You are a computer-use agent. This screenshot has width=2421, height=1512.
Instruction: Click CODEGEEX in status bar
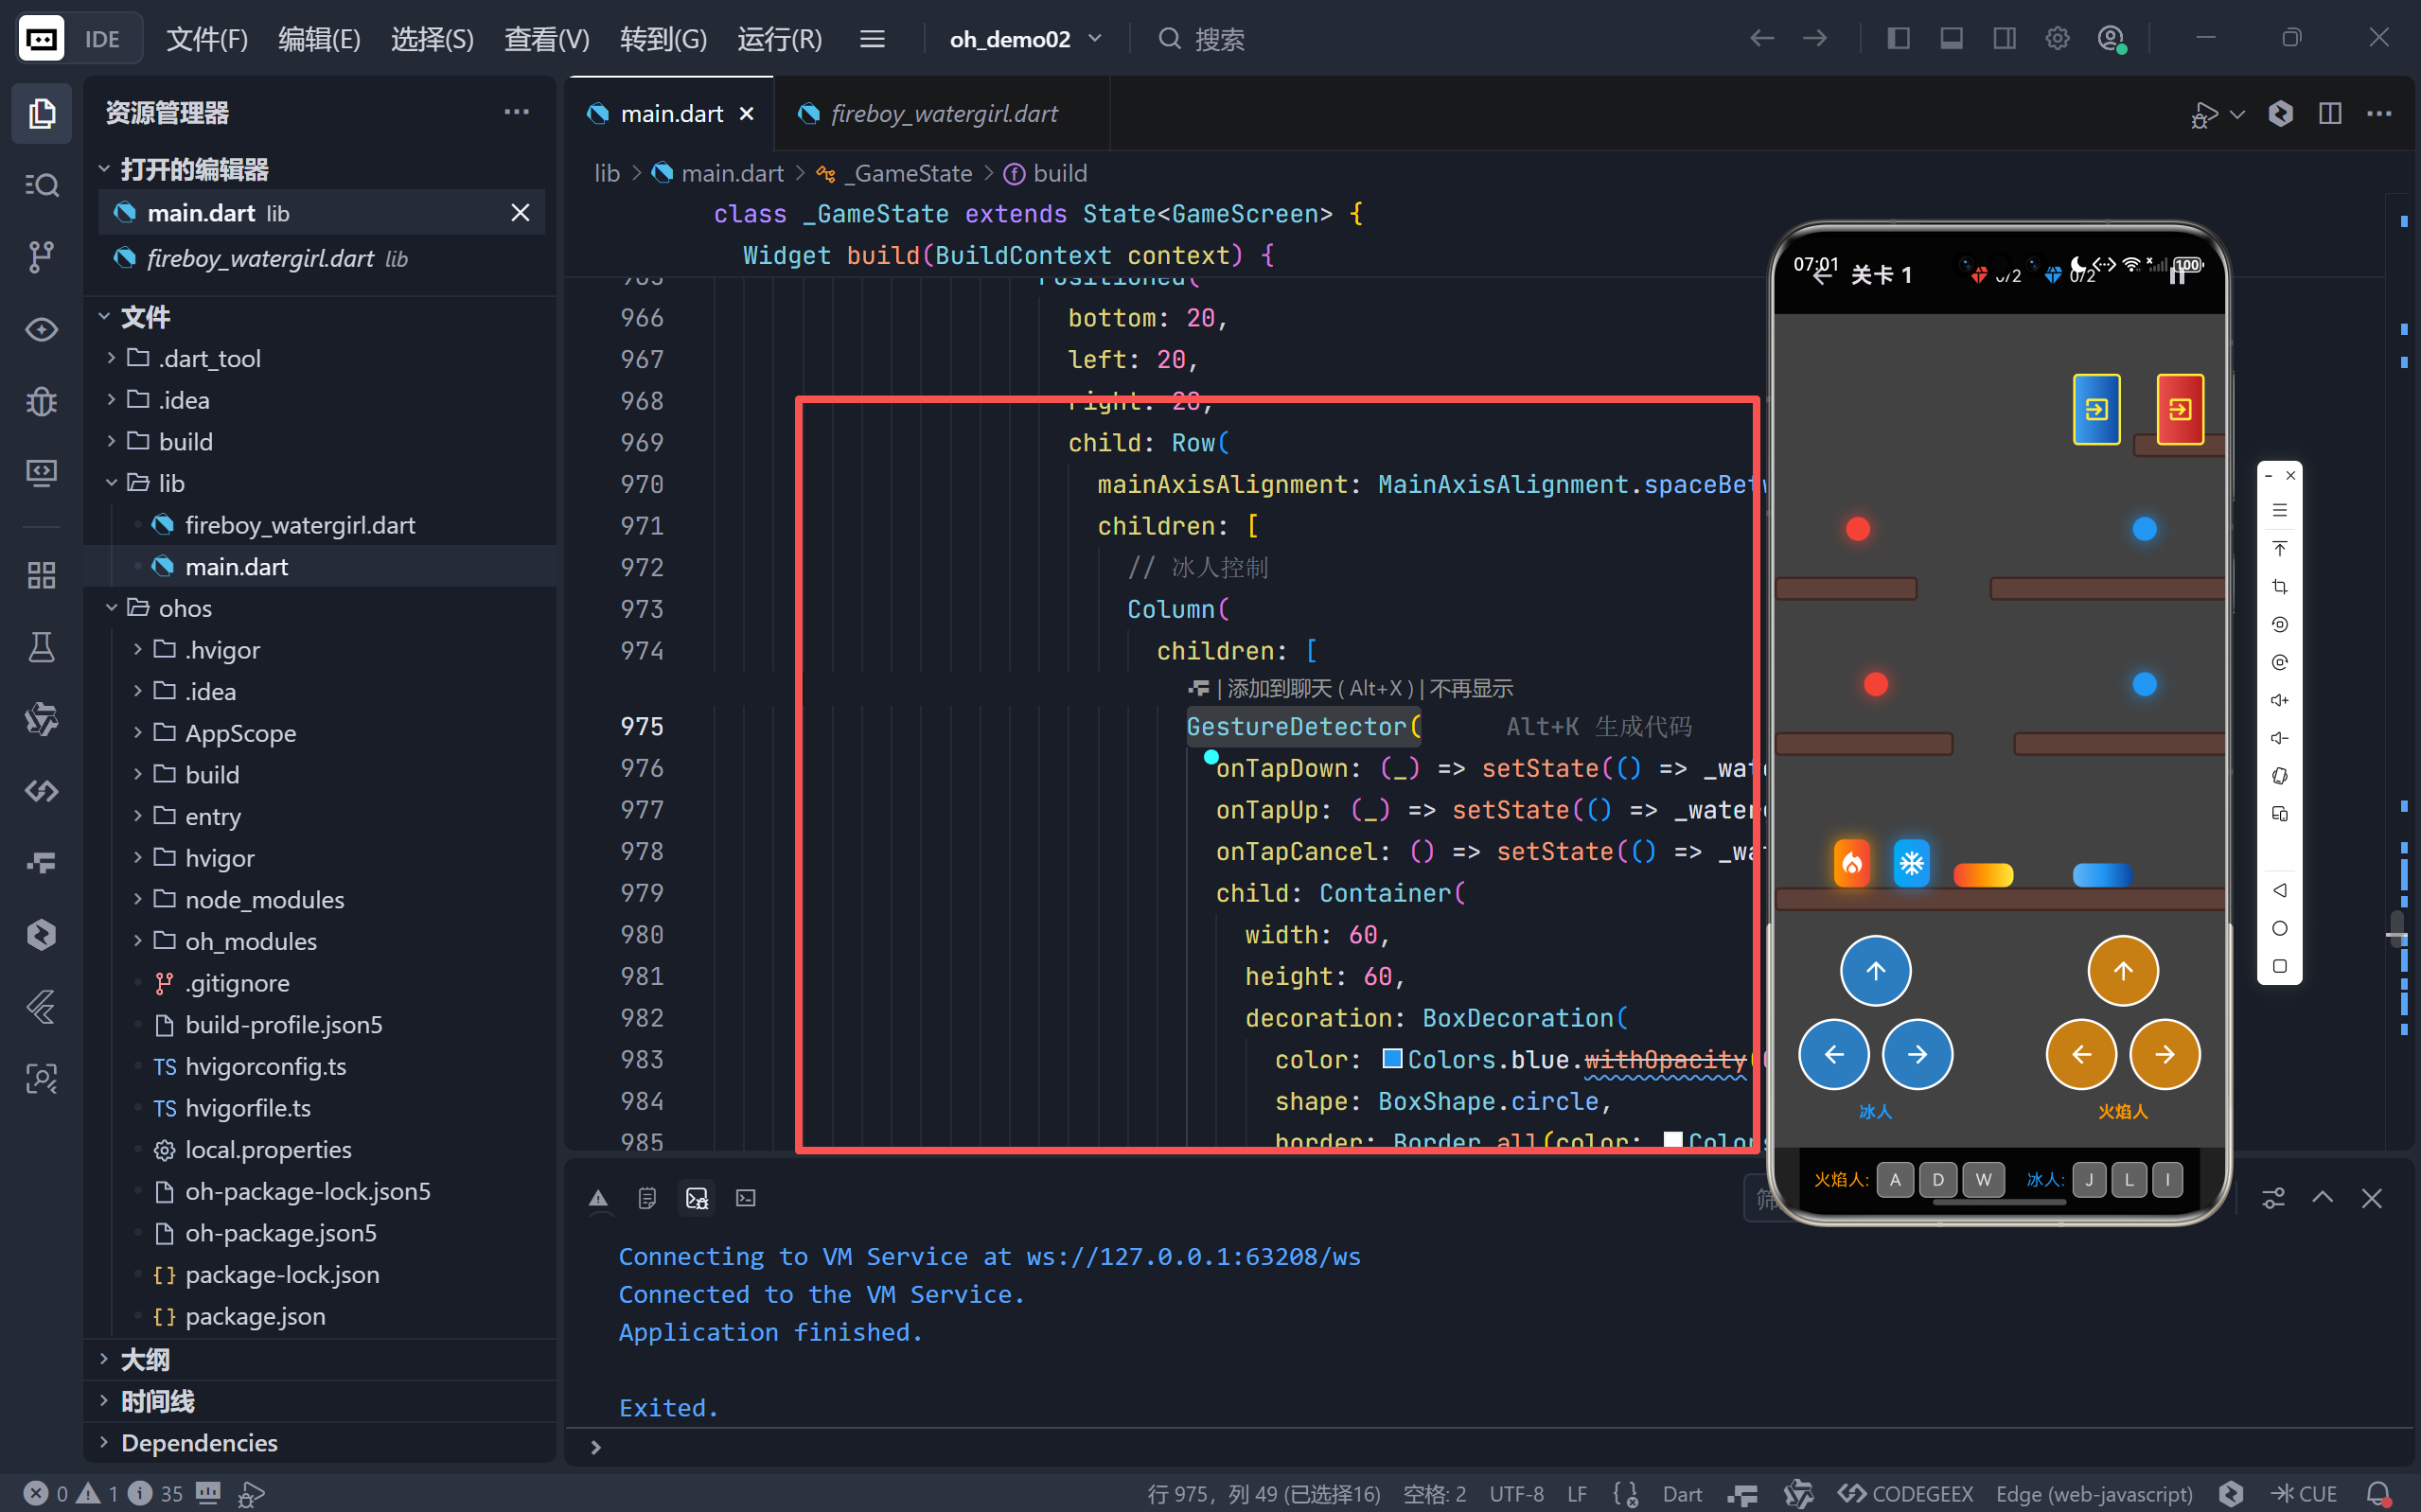1906,1493
